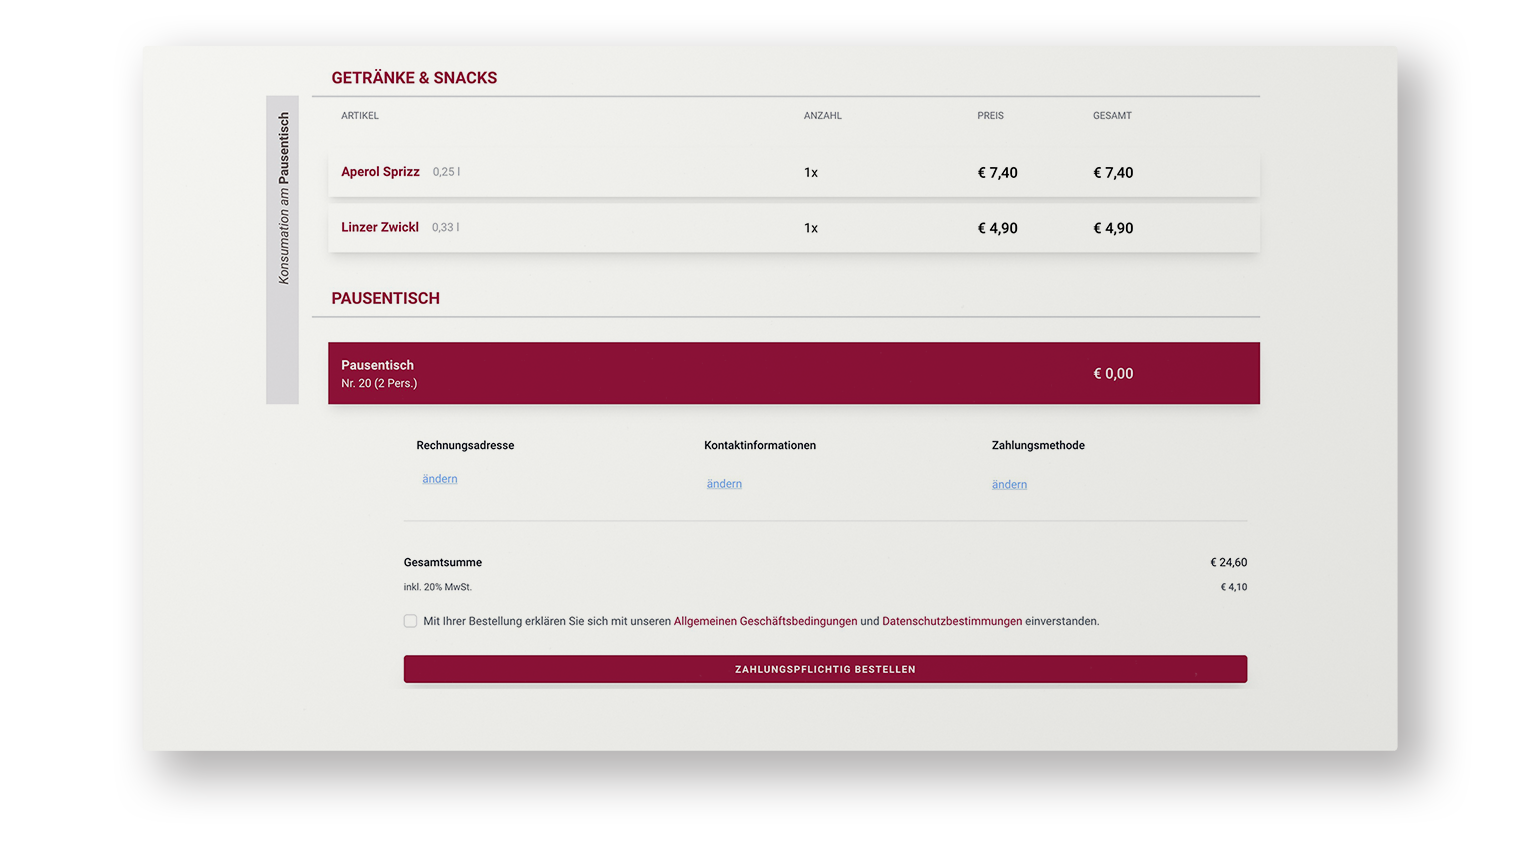The width and height of the screenshot is (1521, 861).
Task: Open Allgemeinen Geschäftsbedingungen link
Action: coord(765,621)
